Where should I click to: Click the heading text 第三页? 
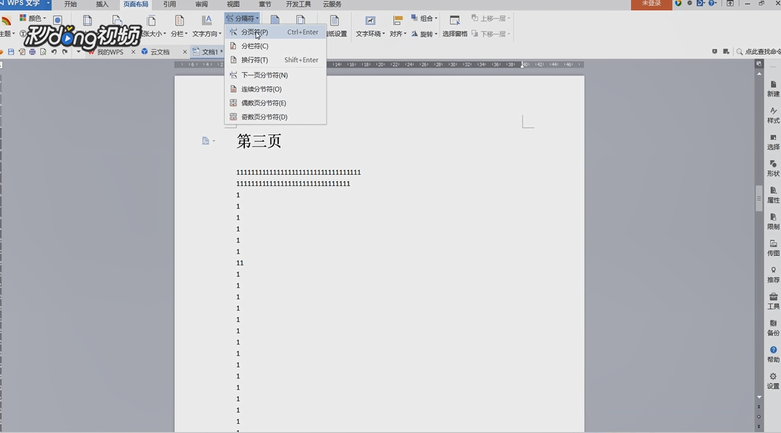pyautogui.click(x=259, y=141)
